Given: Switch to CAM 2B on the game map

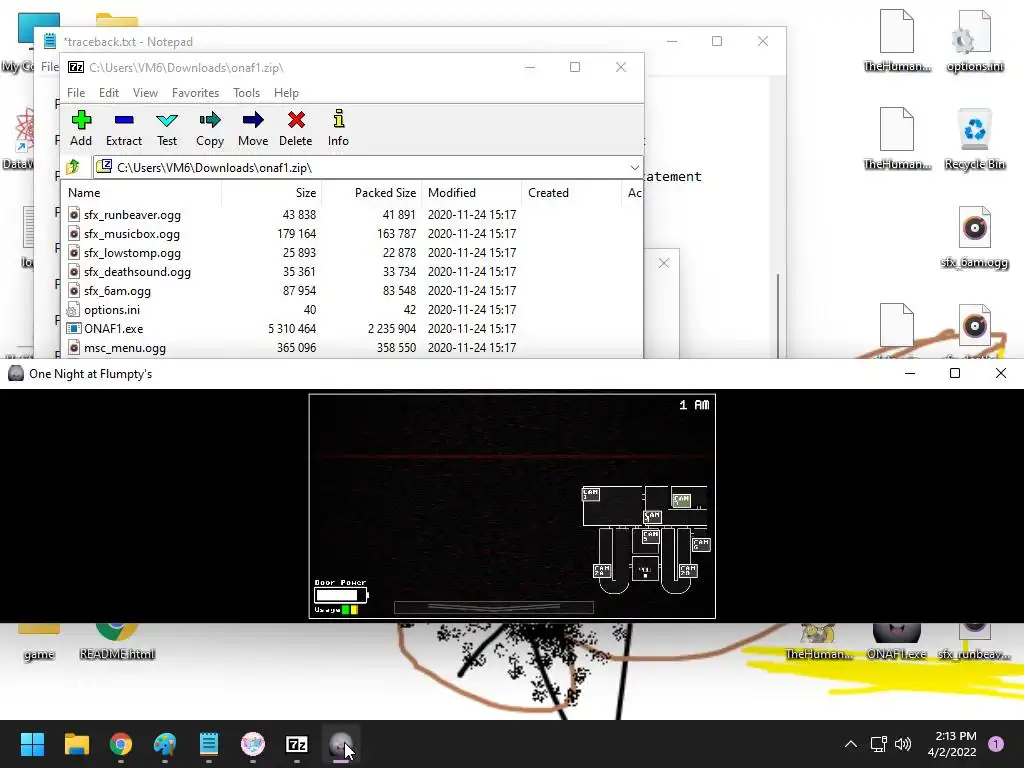Looking at the screenshot, I should click(x=688, y=571).
